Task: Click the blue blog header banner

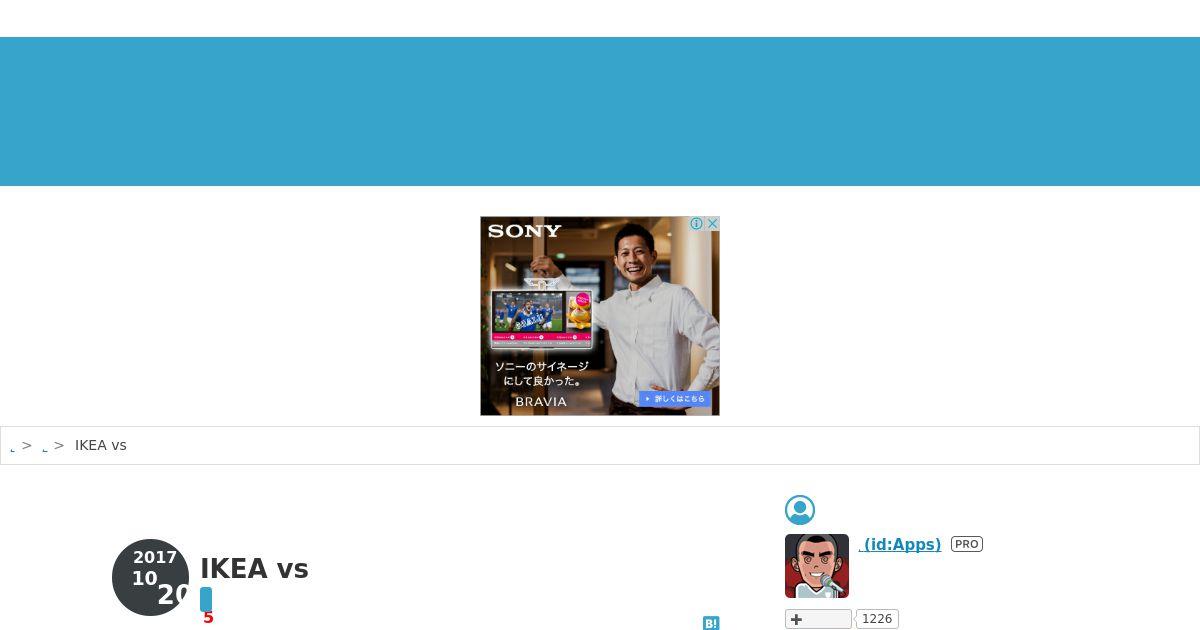Action: click(600, 111)
